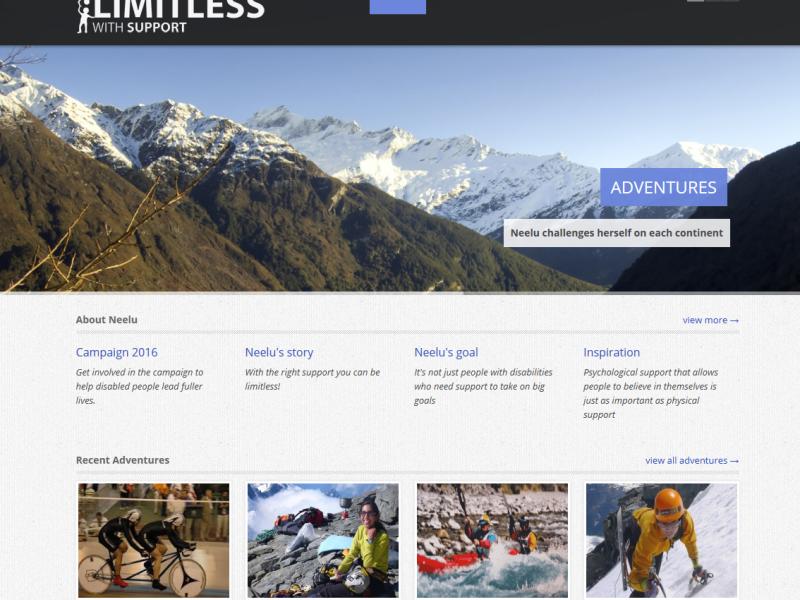Open the ice climber with orange helmet thumbnail
The width and height of the screenshot is (800, 600).
click(x=661, y=540)
